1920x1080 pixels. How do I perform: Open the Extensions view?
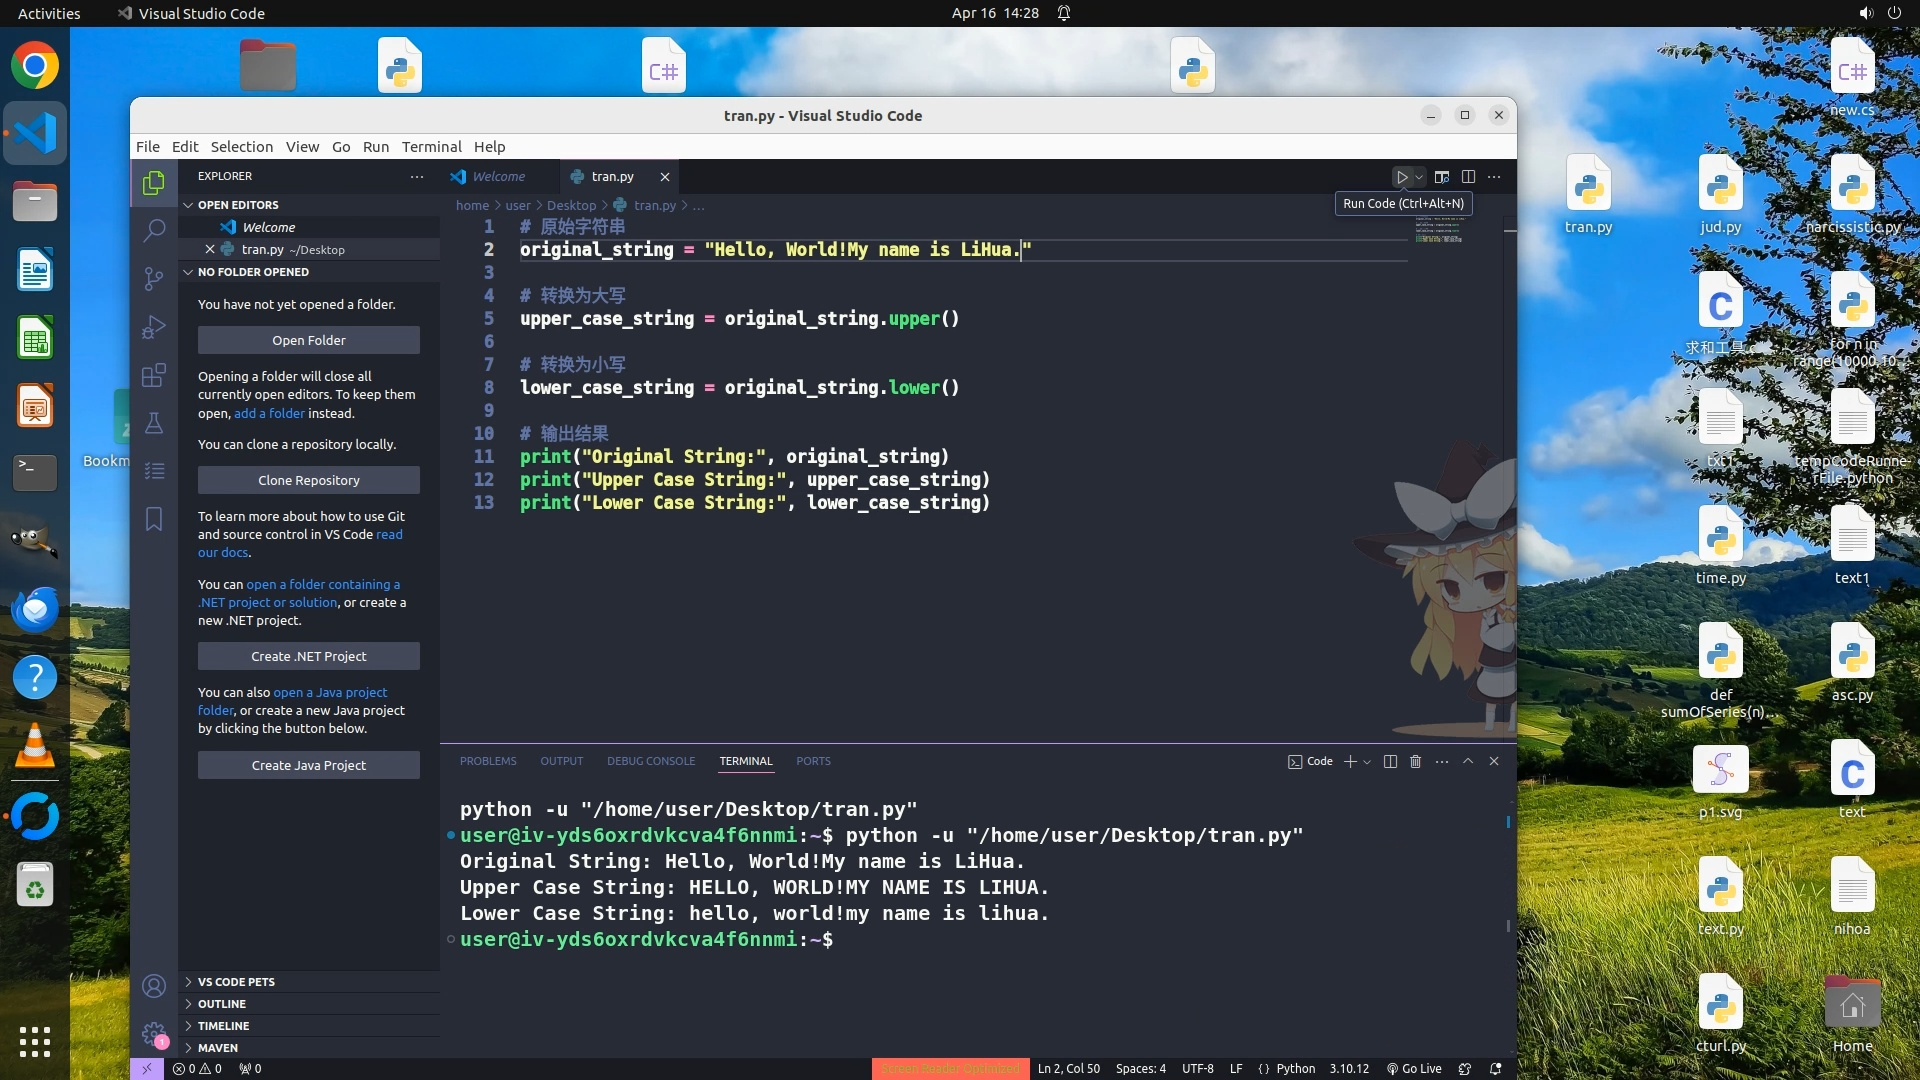tap(154, 376)
